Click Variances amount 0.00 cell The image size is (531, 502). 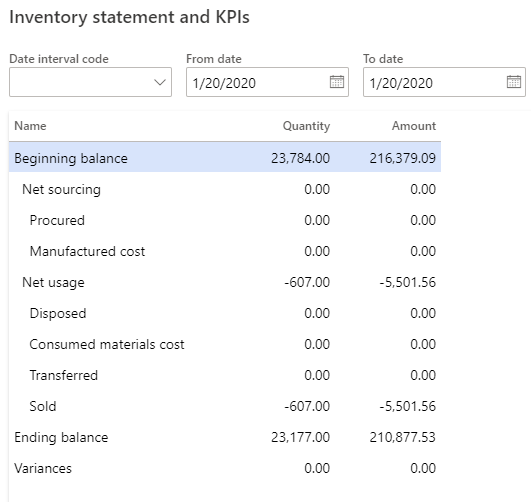click(423, 468)
